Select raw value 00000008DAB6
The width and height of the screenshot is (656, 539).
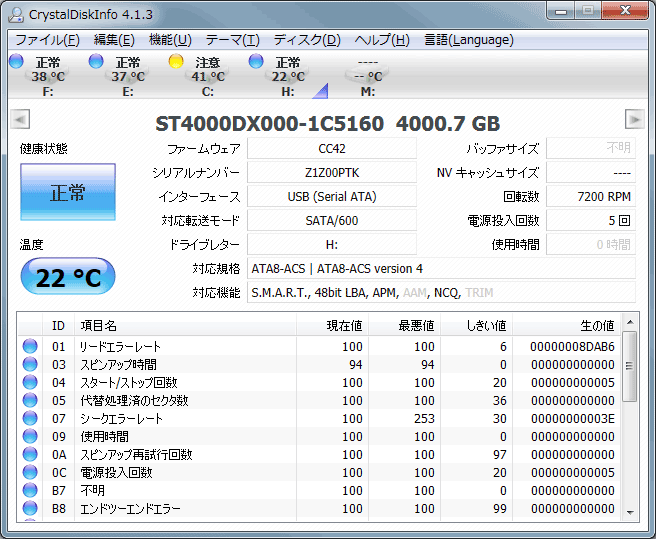572,346
